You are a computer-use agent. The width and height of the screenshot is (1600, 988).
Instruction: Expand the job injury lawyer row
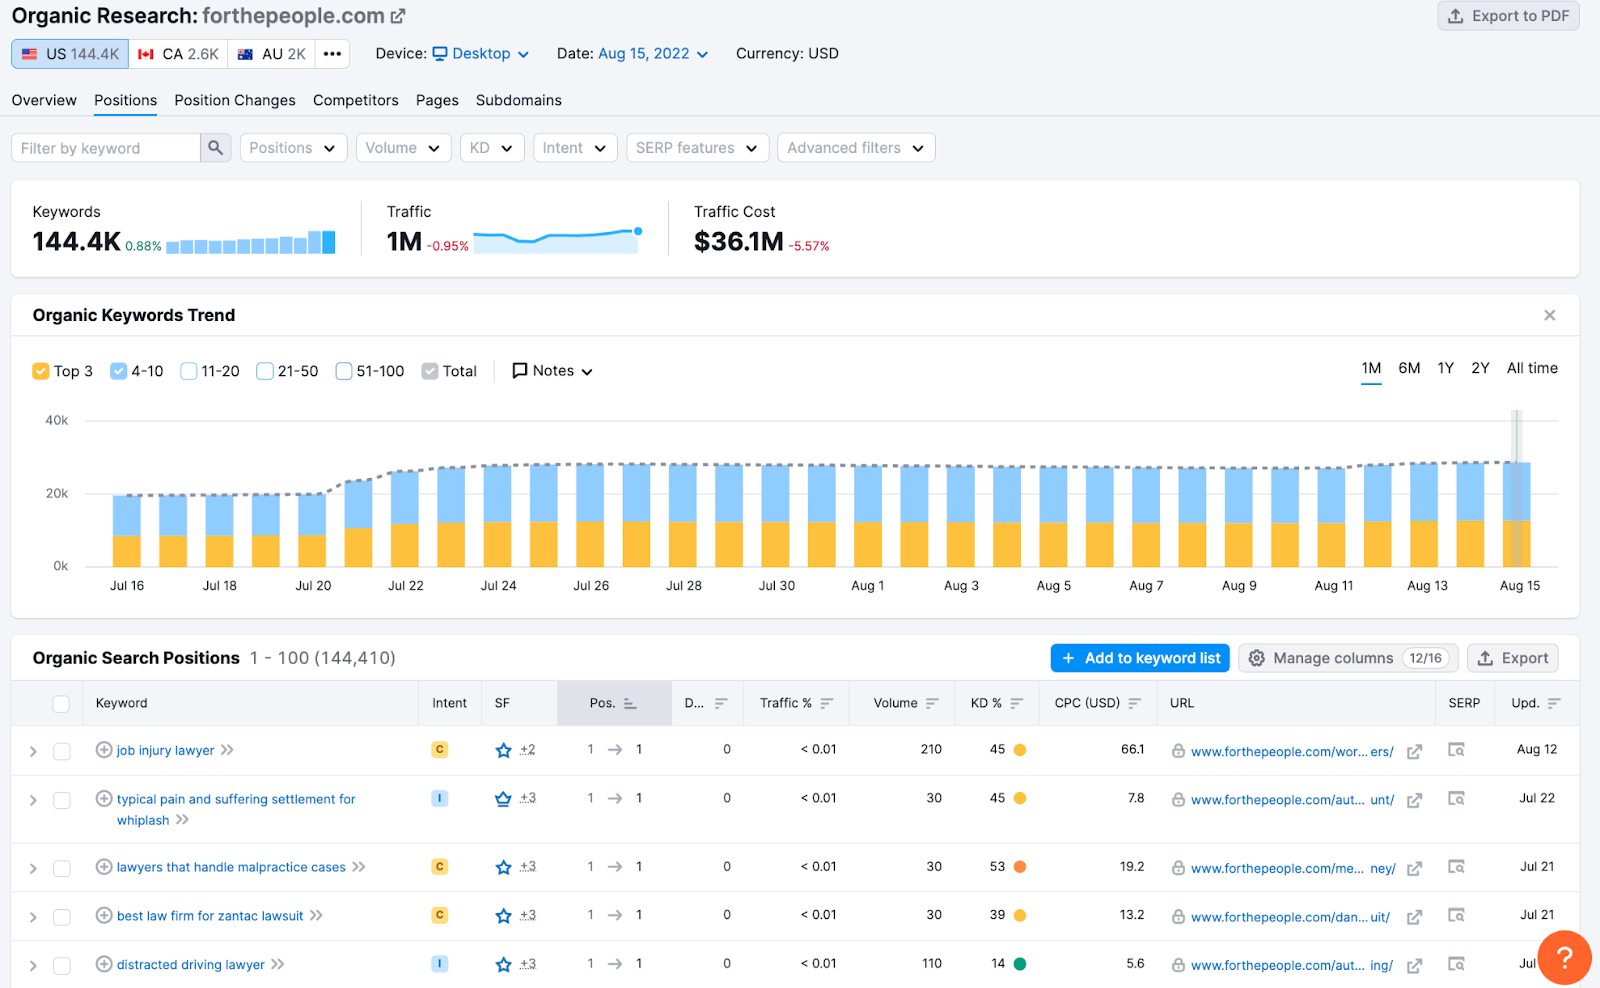pos(33,751)
